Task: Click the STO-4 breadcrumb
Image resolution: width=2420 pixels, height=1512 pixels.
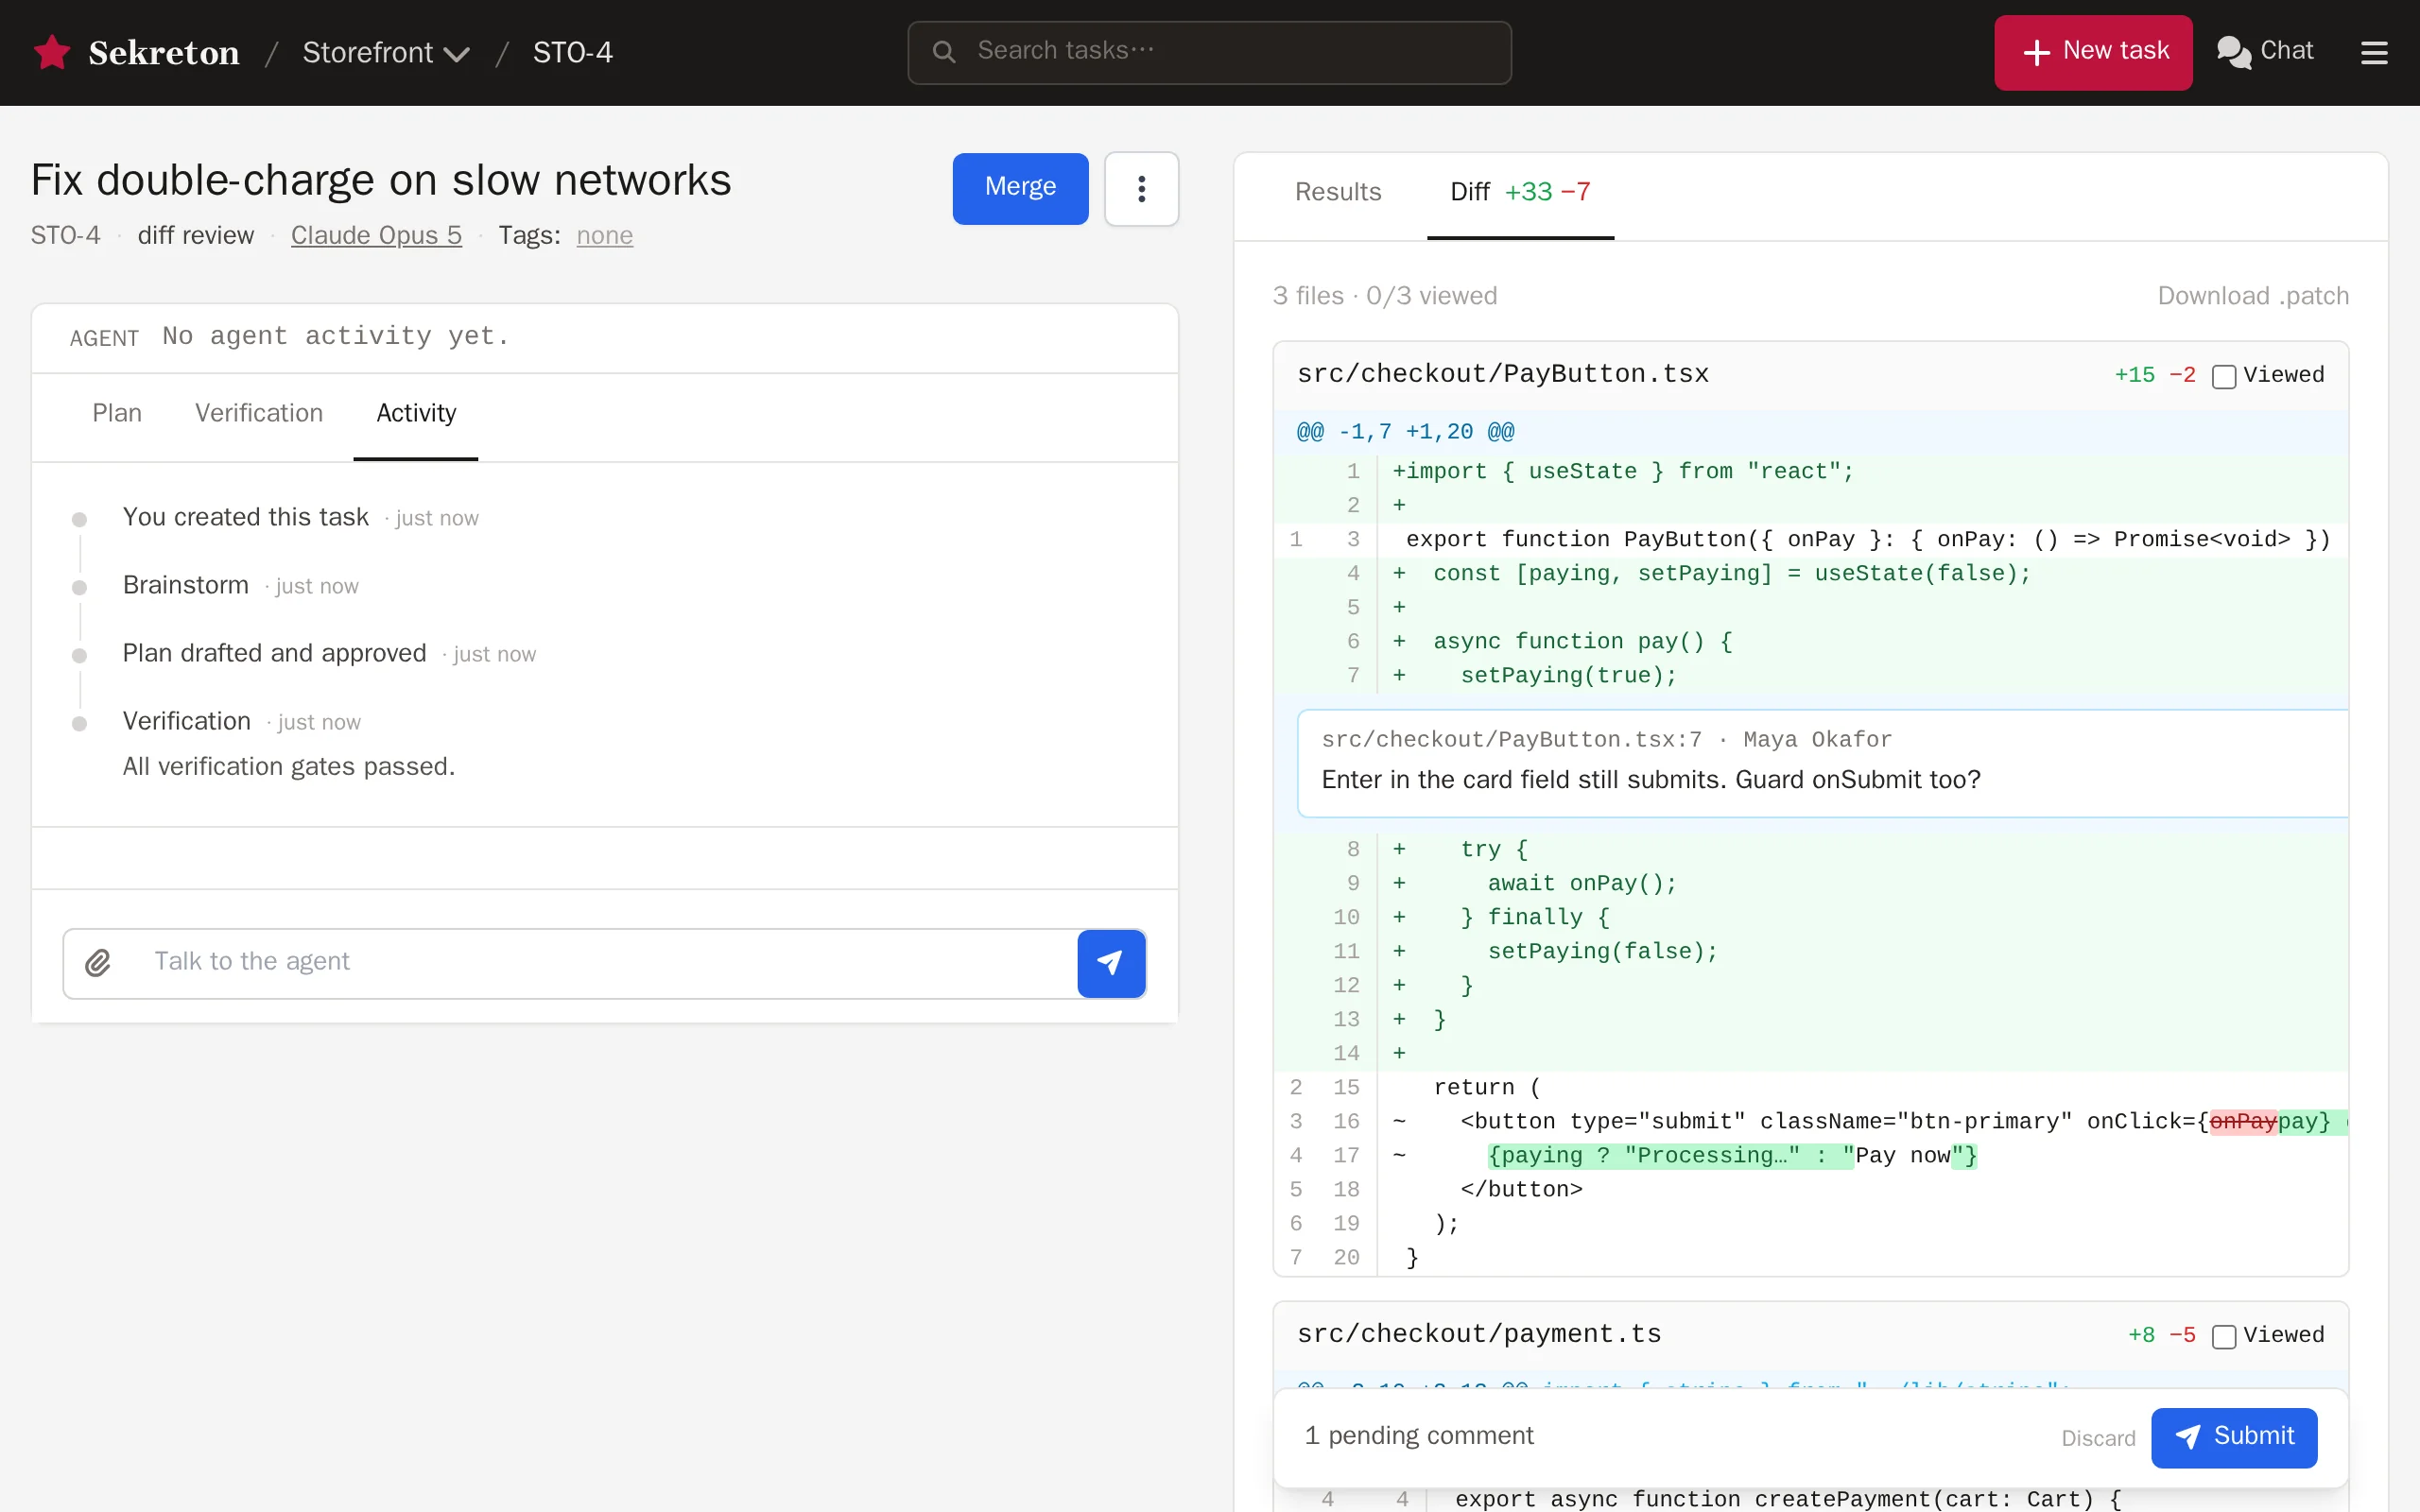Action: (572, 52)
